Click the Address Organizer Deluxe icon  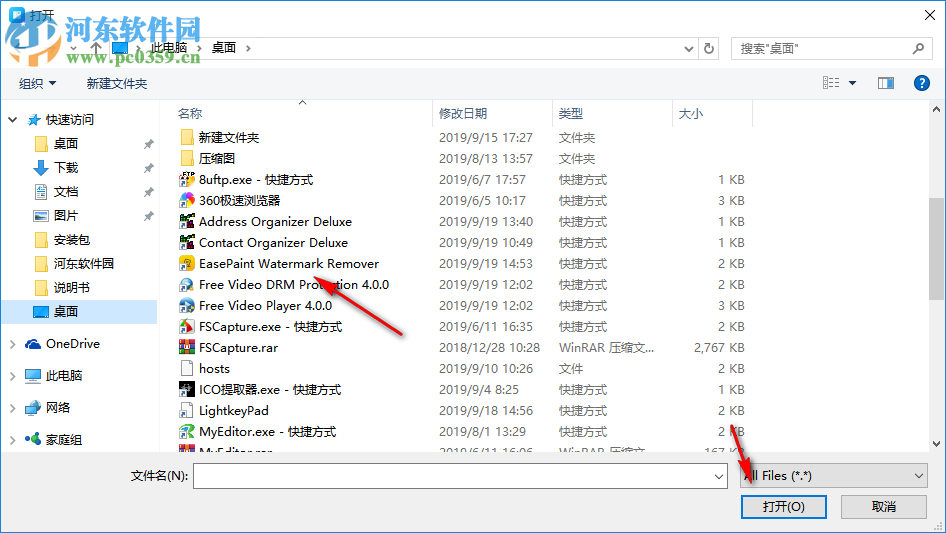point(187,222)
